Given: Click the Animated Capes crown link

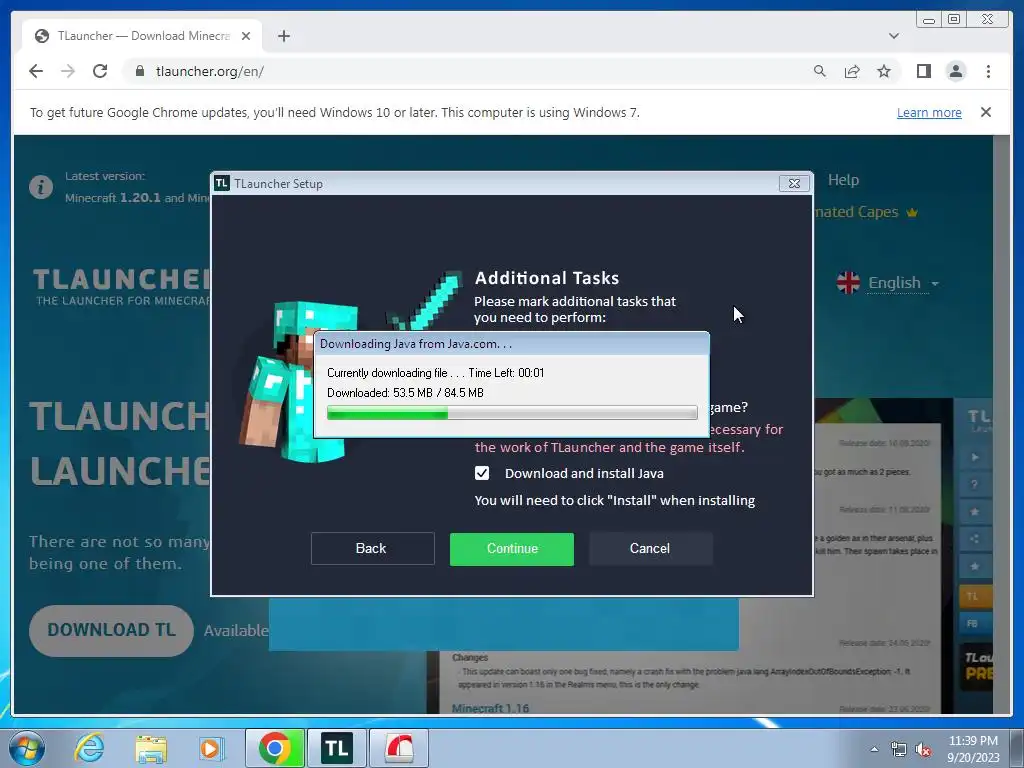Looking at the screenshot, I should click(x=866, y=212).
